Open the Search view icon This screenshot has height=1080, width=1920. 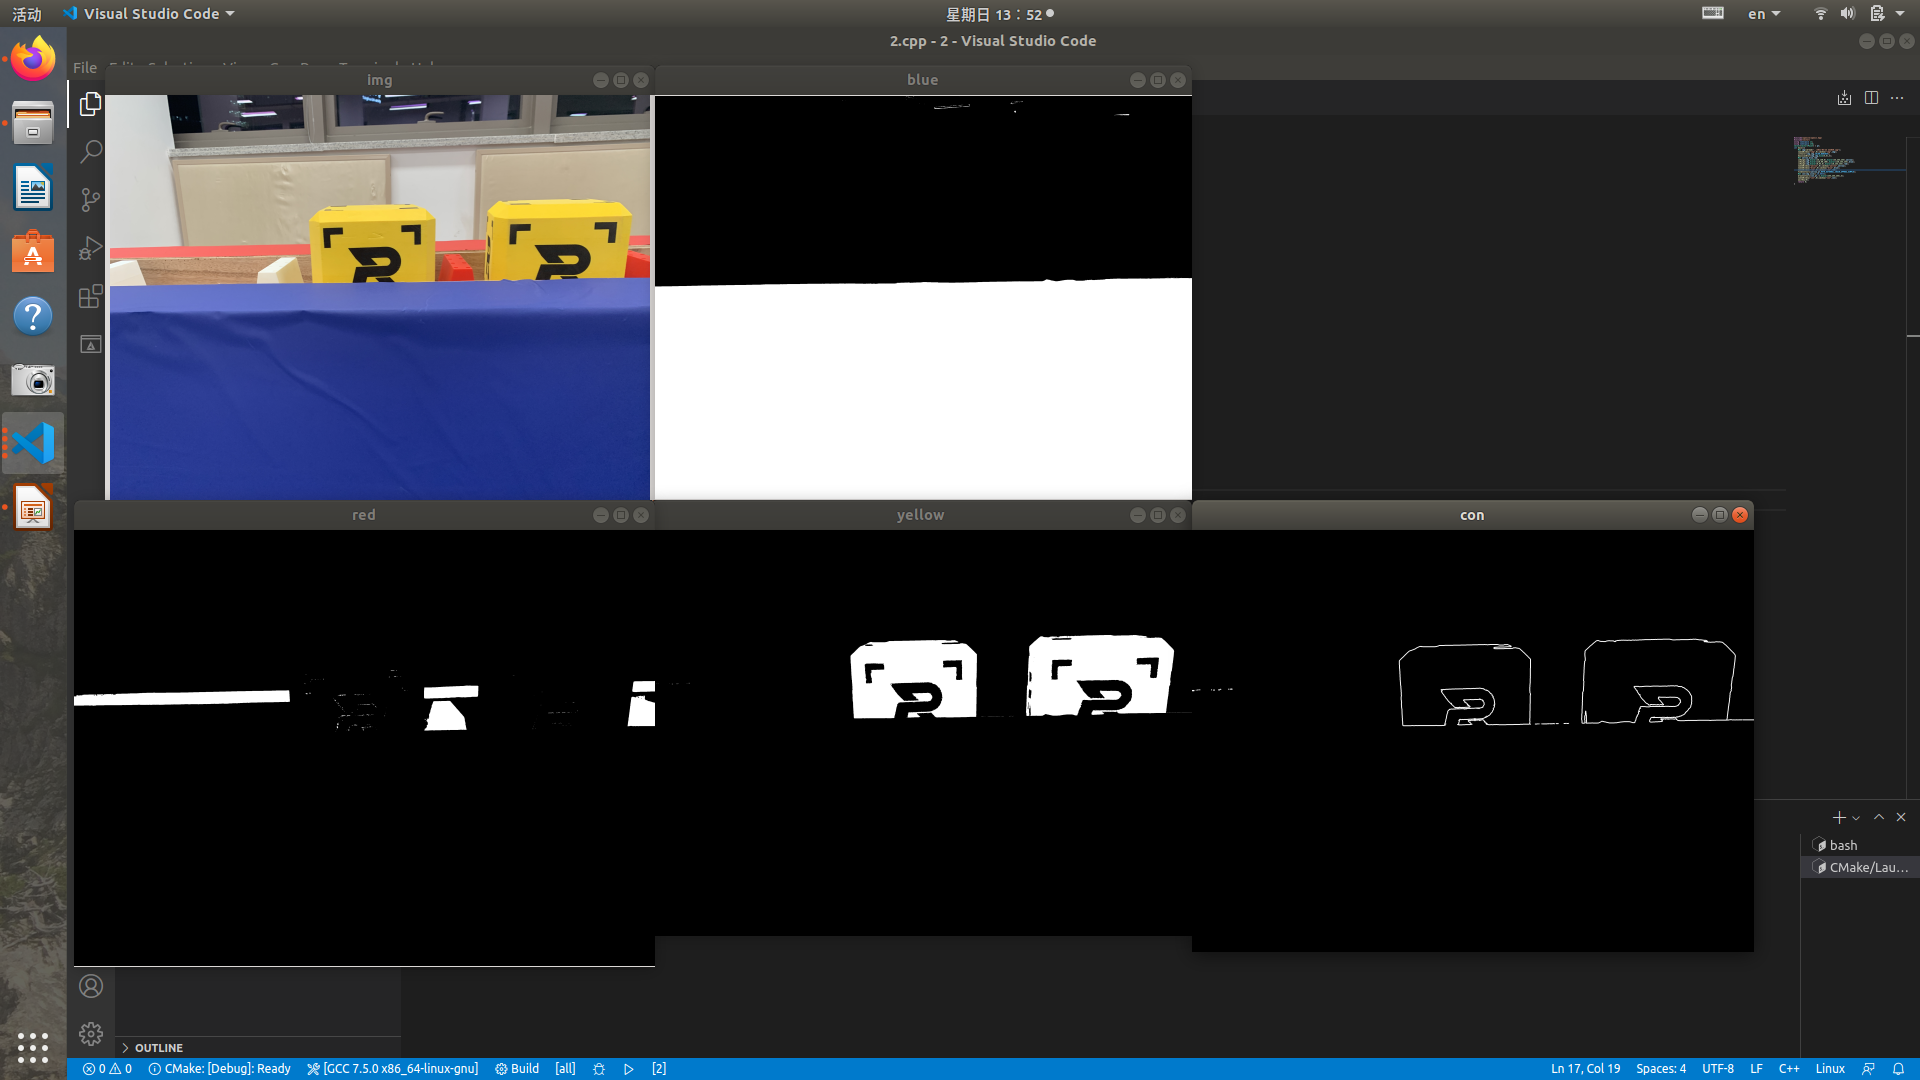[x=90, y=152]
